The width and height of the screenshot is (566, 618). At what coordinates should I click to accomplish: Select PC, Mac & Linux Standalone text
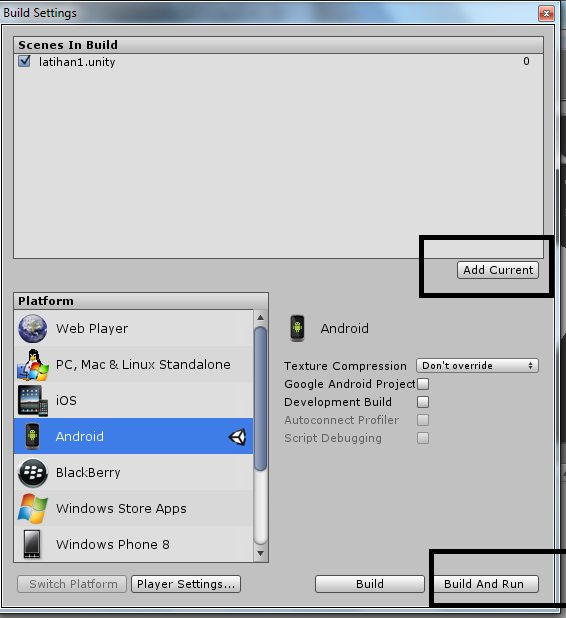(x=143, y=365)
